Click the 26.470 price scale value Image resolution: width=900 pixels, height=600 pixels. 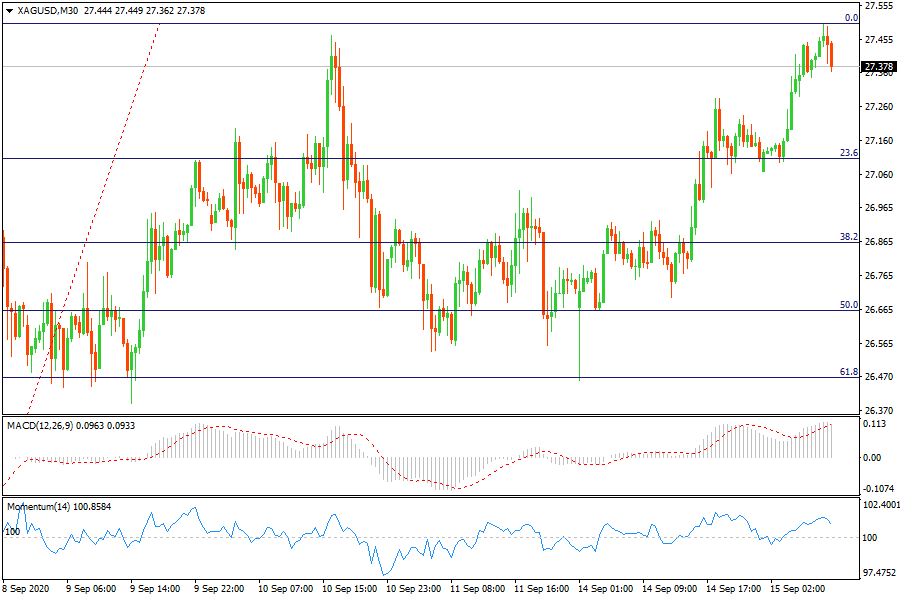pos(879,377)
